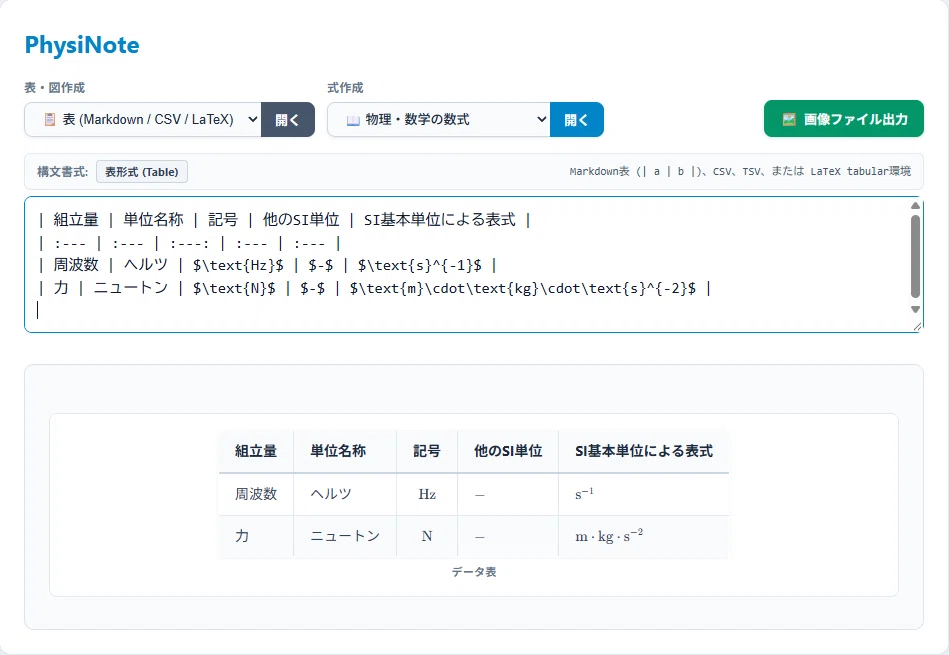Click the down arrow of the editor scrollbar
The height and width of the screenshot is (655, 949).
point(915,309)
